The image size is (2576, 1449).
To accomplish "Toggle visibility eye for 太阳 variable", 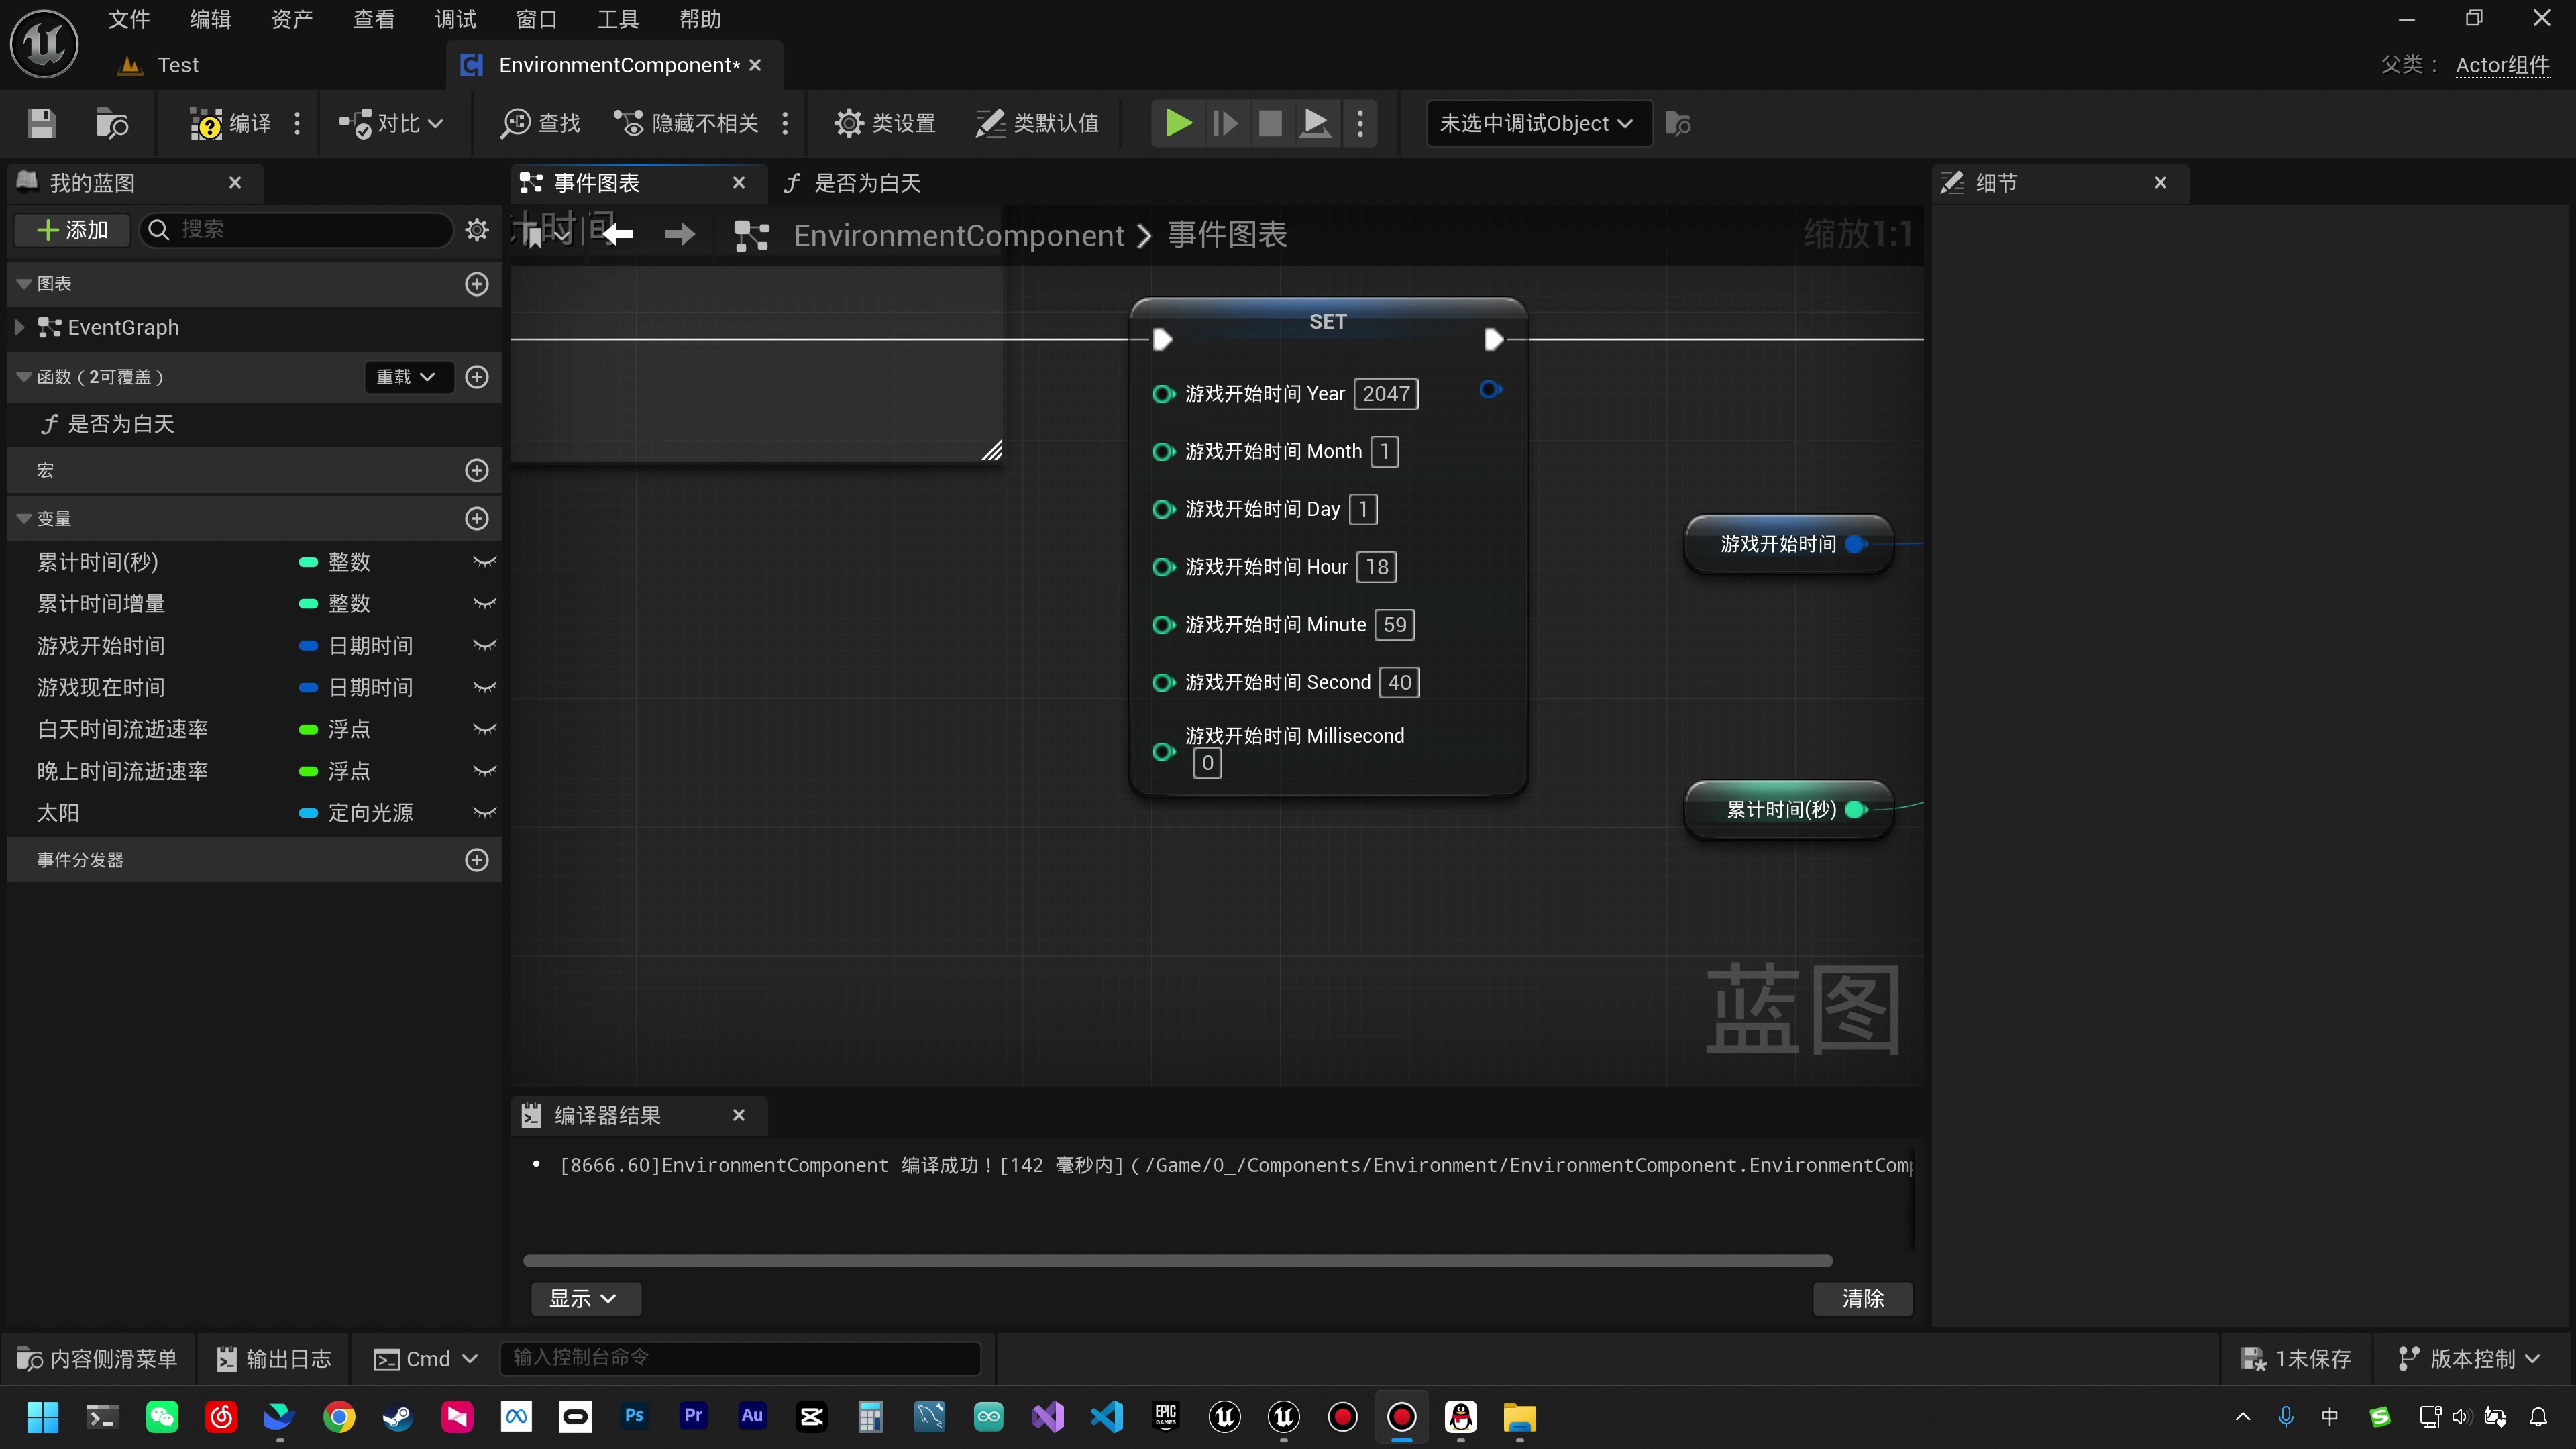I will tap(485, 813).
